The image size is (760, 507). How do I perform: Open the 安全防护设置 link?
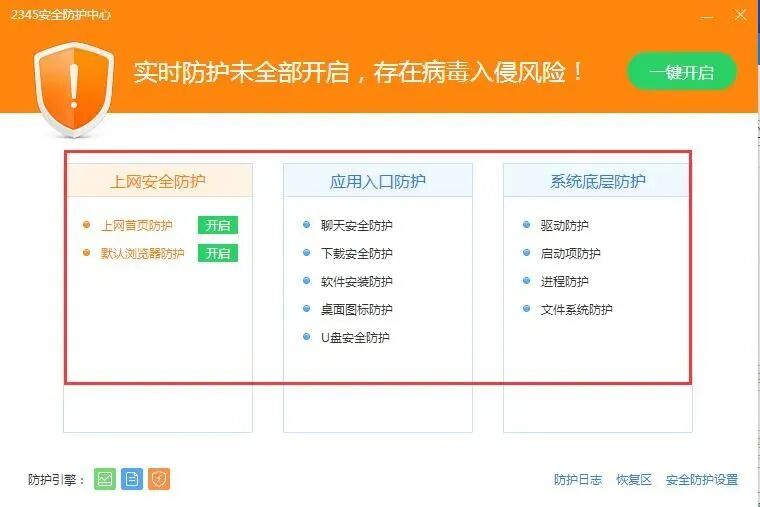tap(701, 480)
